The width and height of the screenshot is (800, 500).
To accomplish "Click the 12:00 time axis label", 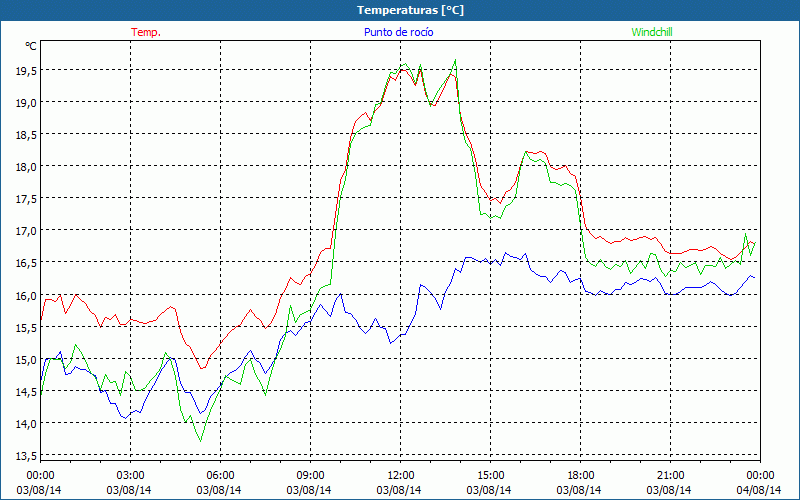I will [401, 476].
